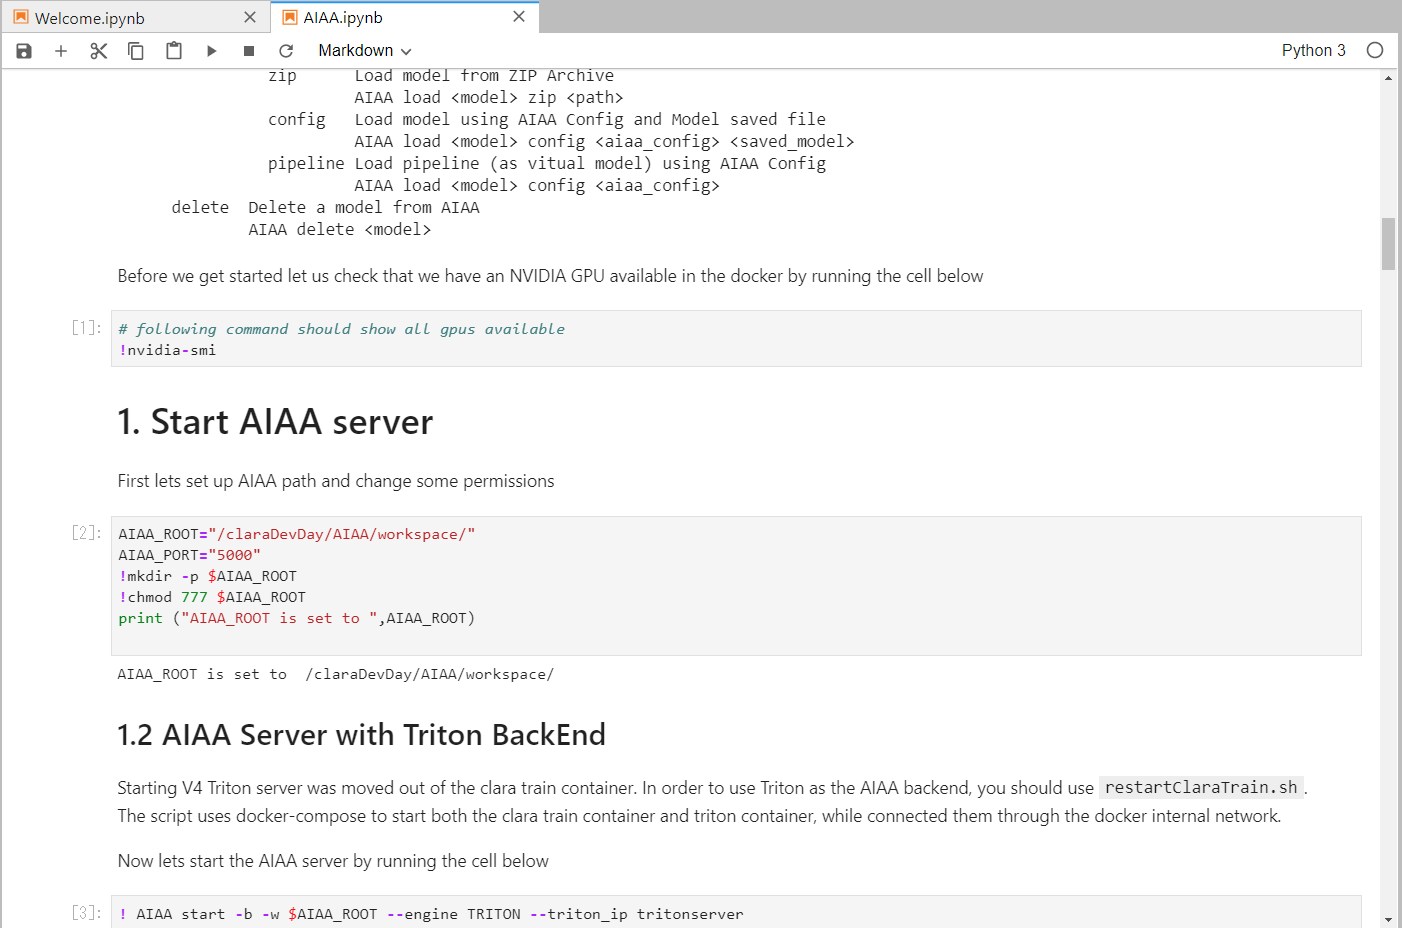Select the nvidia-smi code cell
Image resolution: width=1402 pixels, height=928 pixels.
click(x=736, y=339)
